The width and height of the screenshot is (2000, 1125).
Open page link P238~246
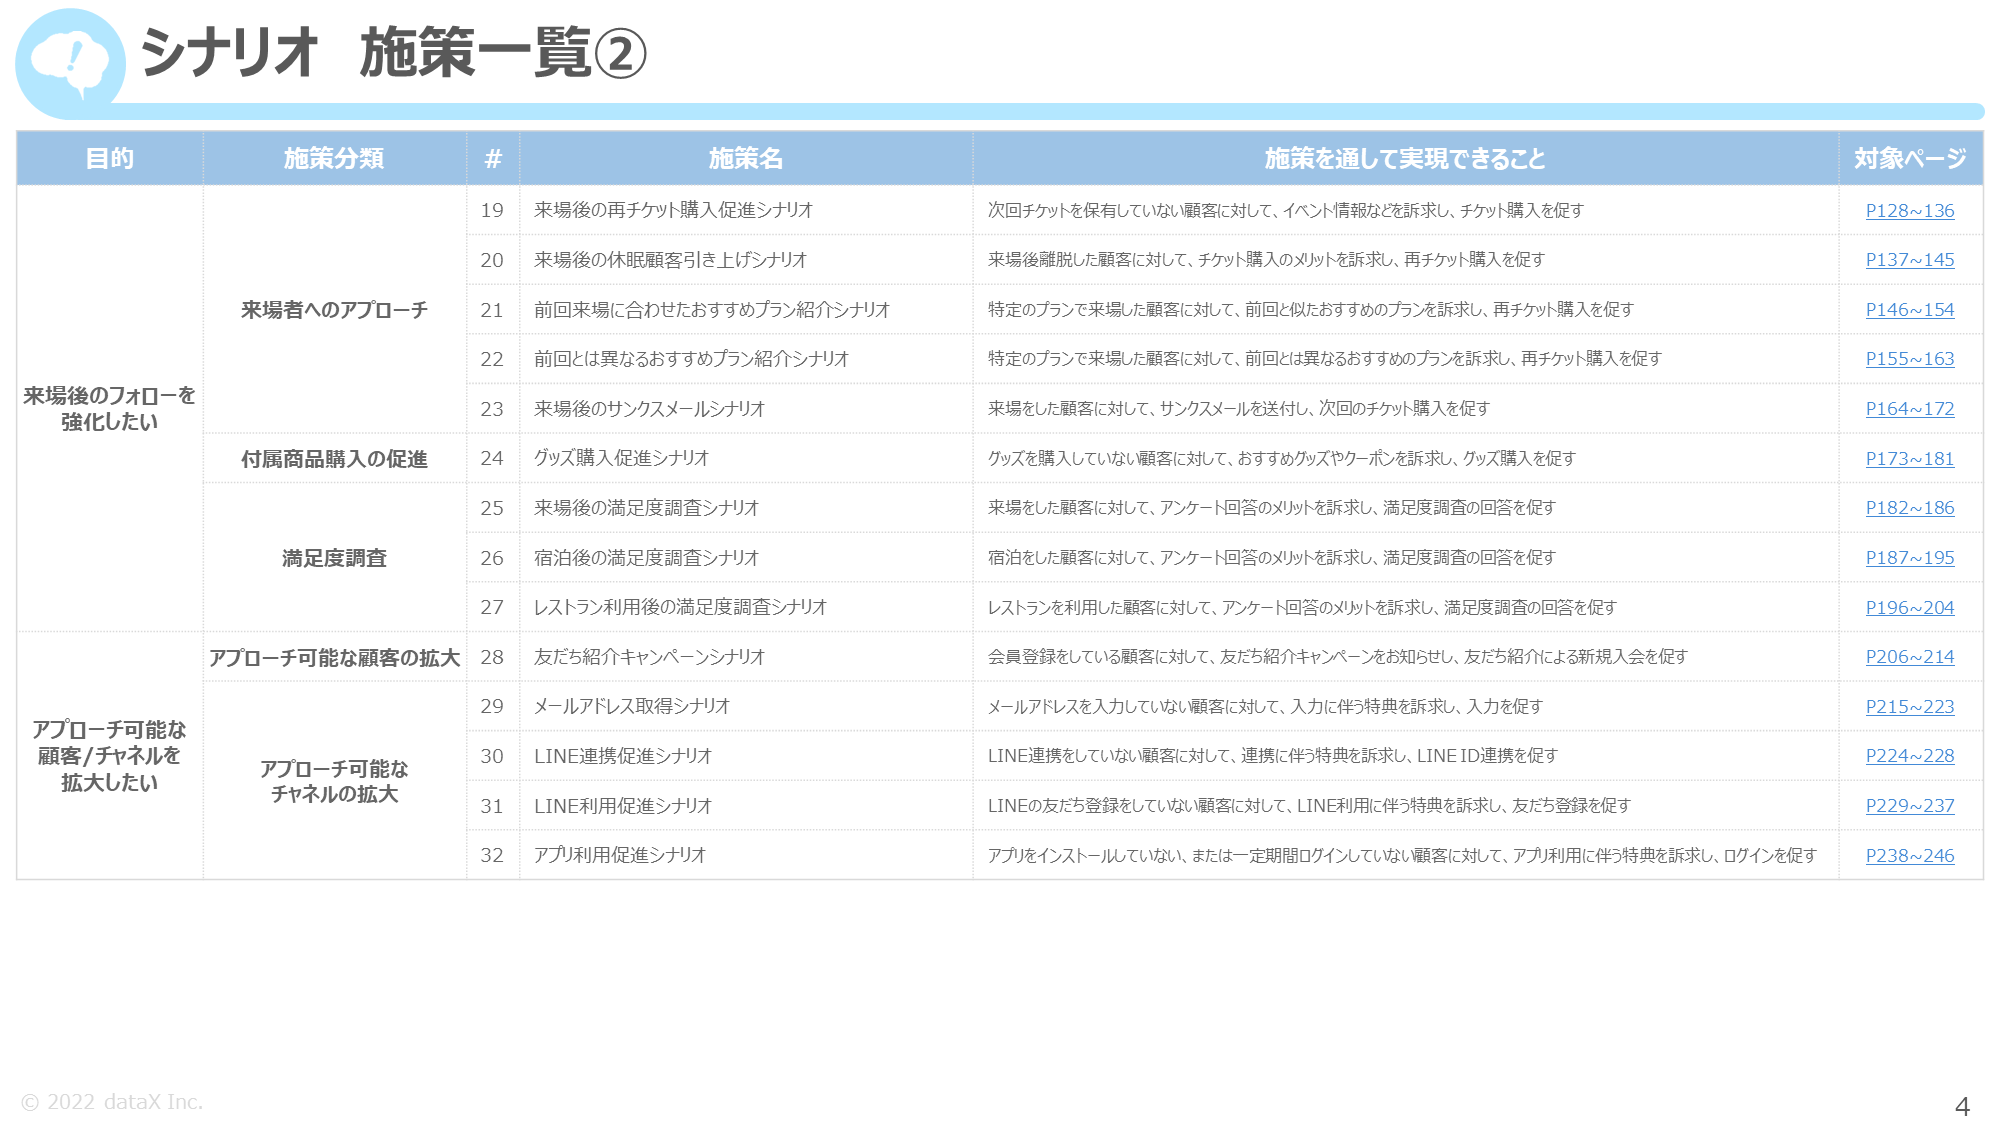click(1910, 856)
